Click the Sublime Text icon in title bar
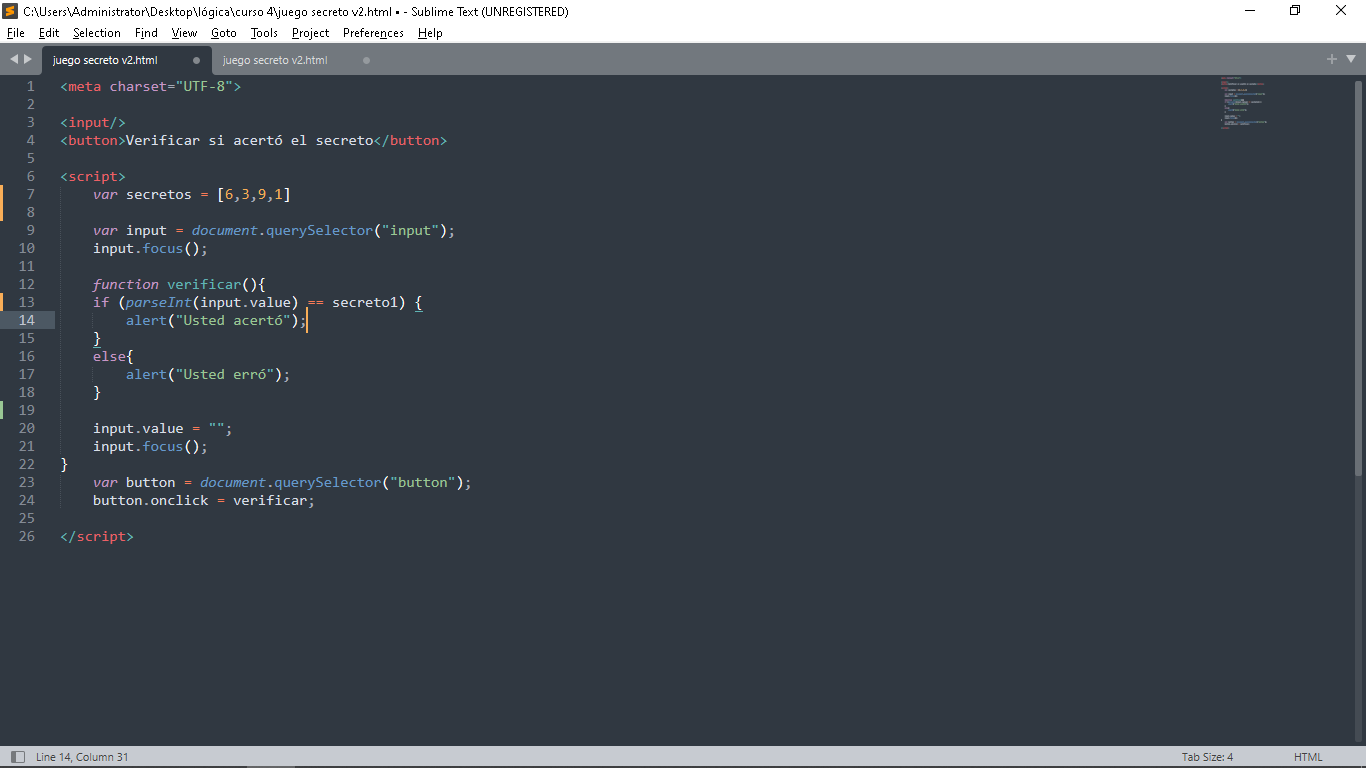1366x768 pixels. (x=10, y=11)
